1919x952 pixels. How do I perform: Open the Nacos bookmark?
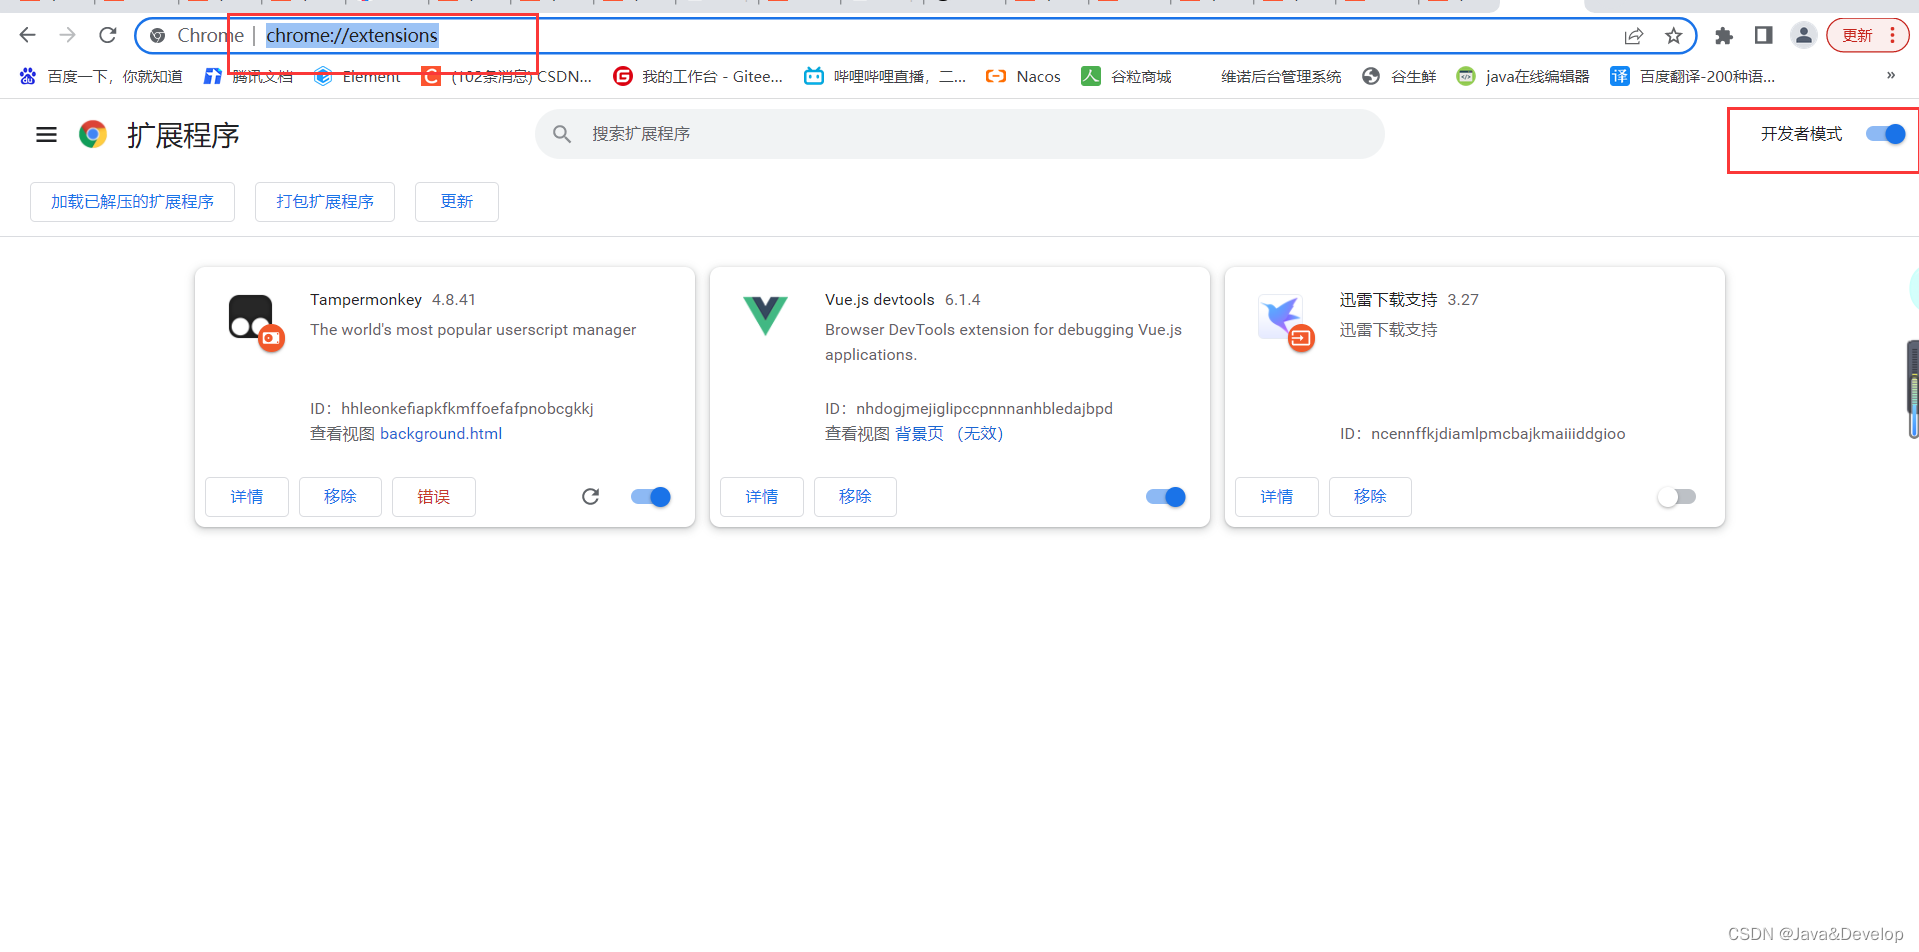pyautogui.click(x=1024, y=77)
